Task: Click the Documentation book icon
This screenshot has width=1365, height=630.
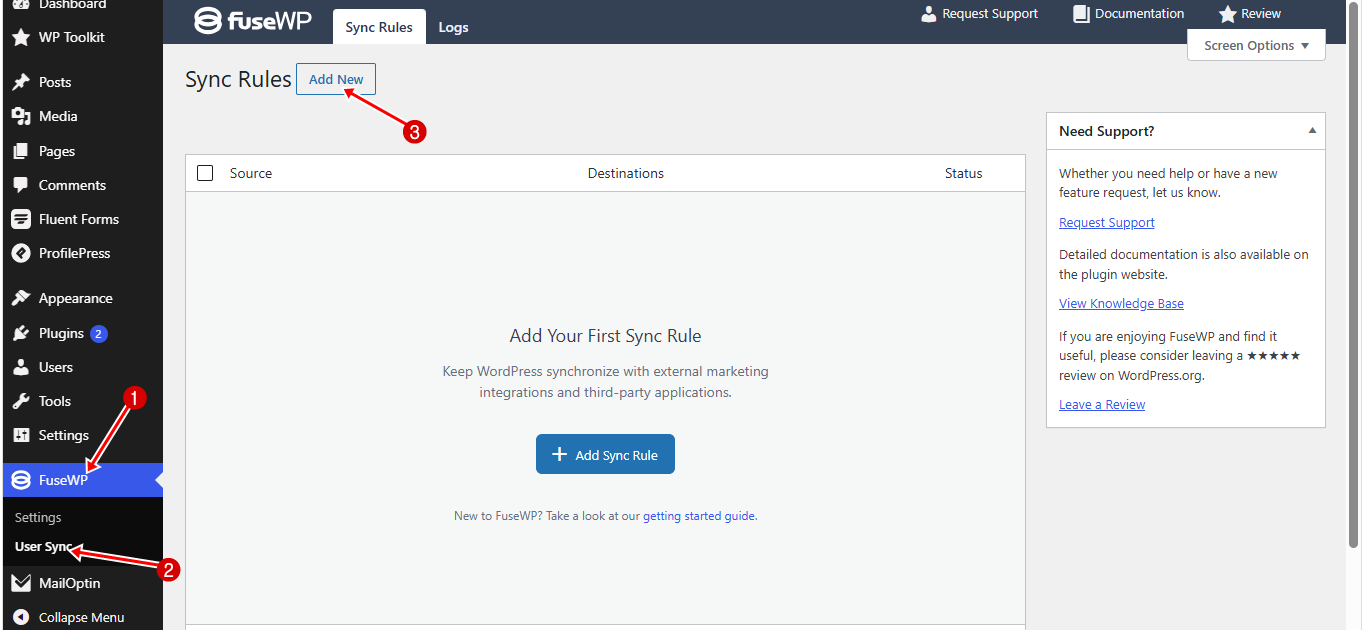Action: (1081, 14)
